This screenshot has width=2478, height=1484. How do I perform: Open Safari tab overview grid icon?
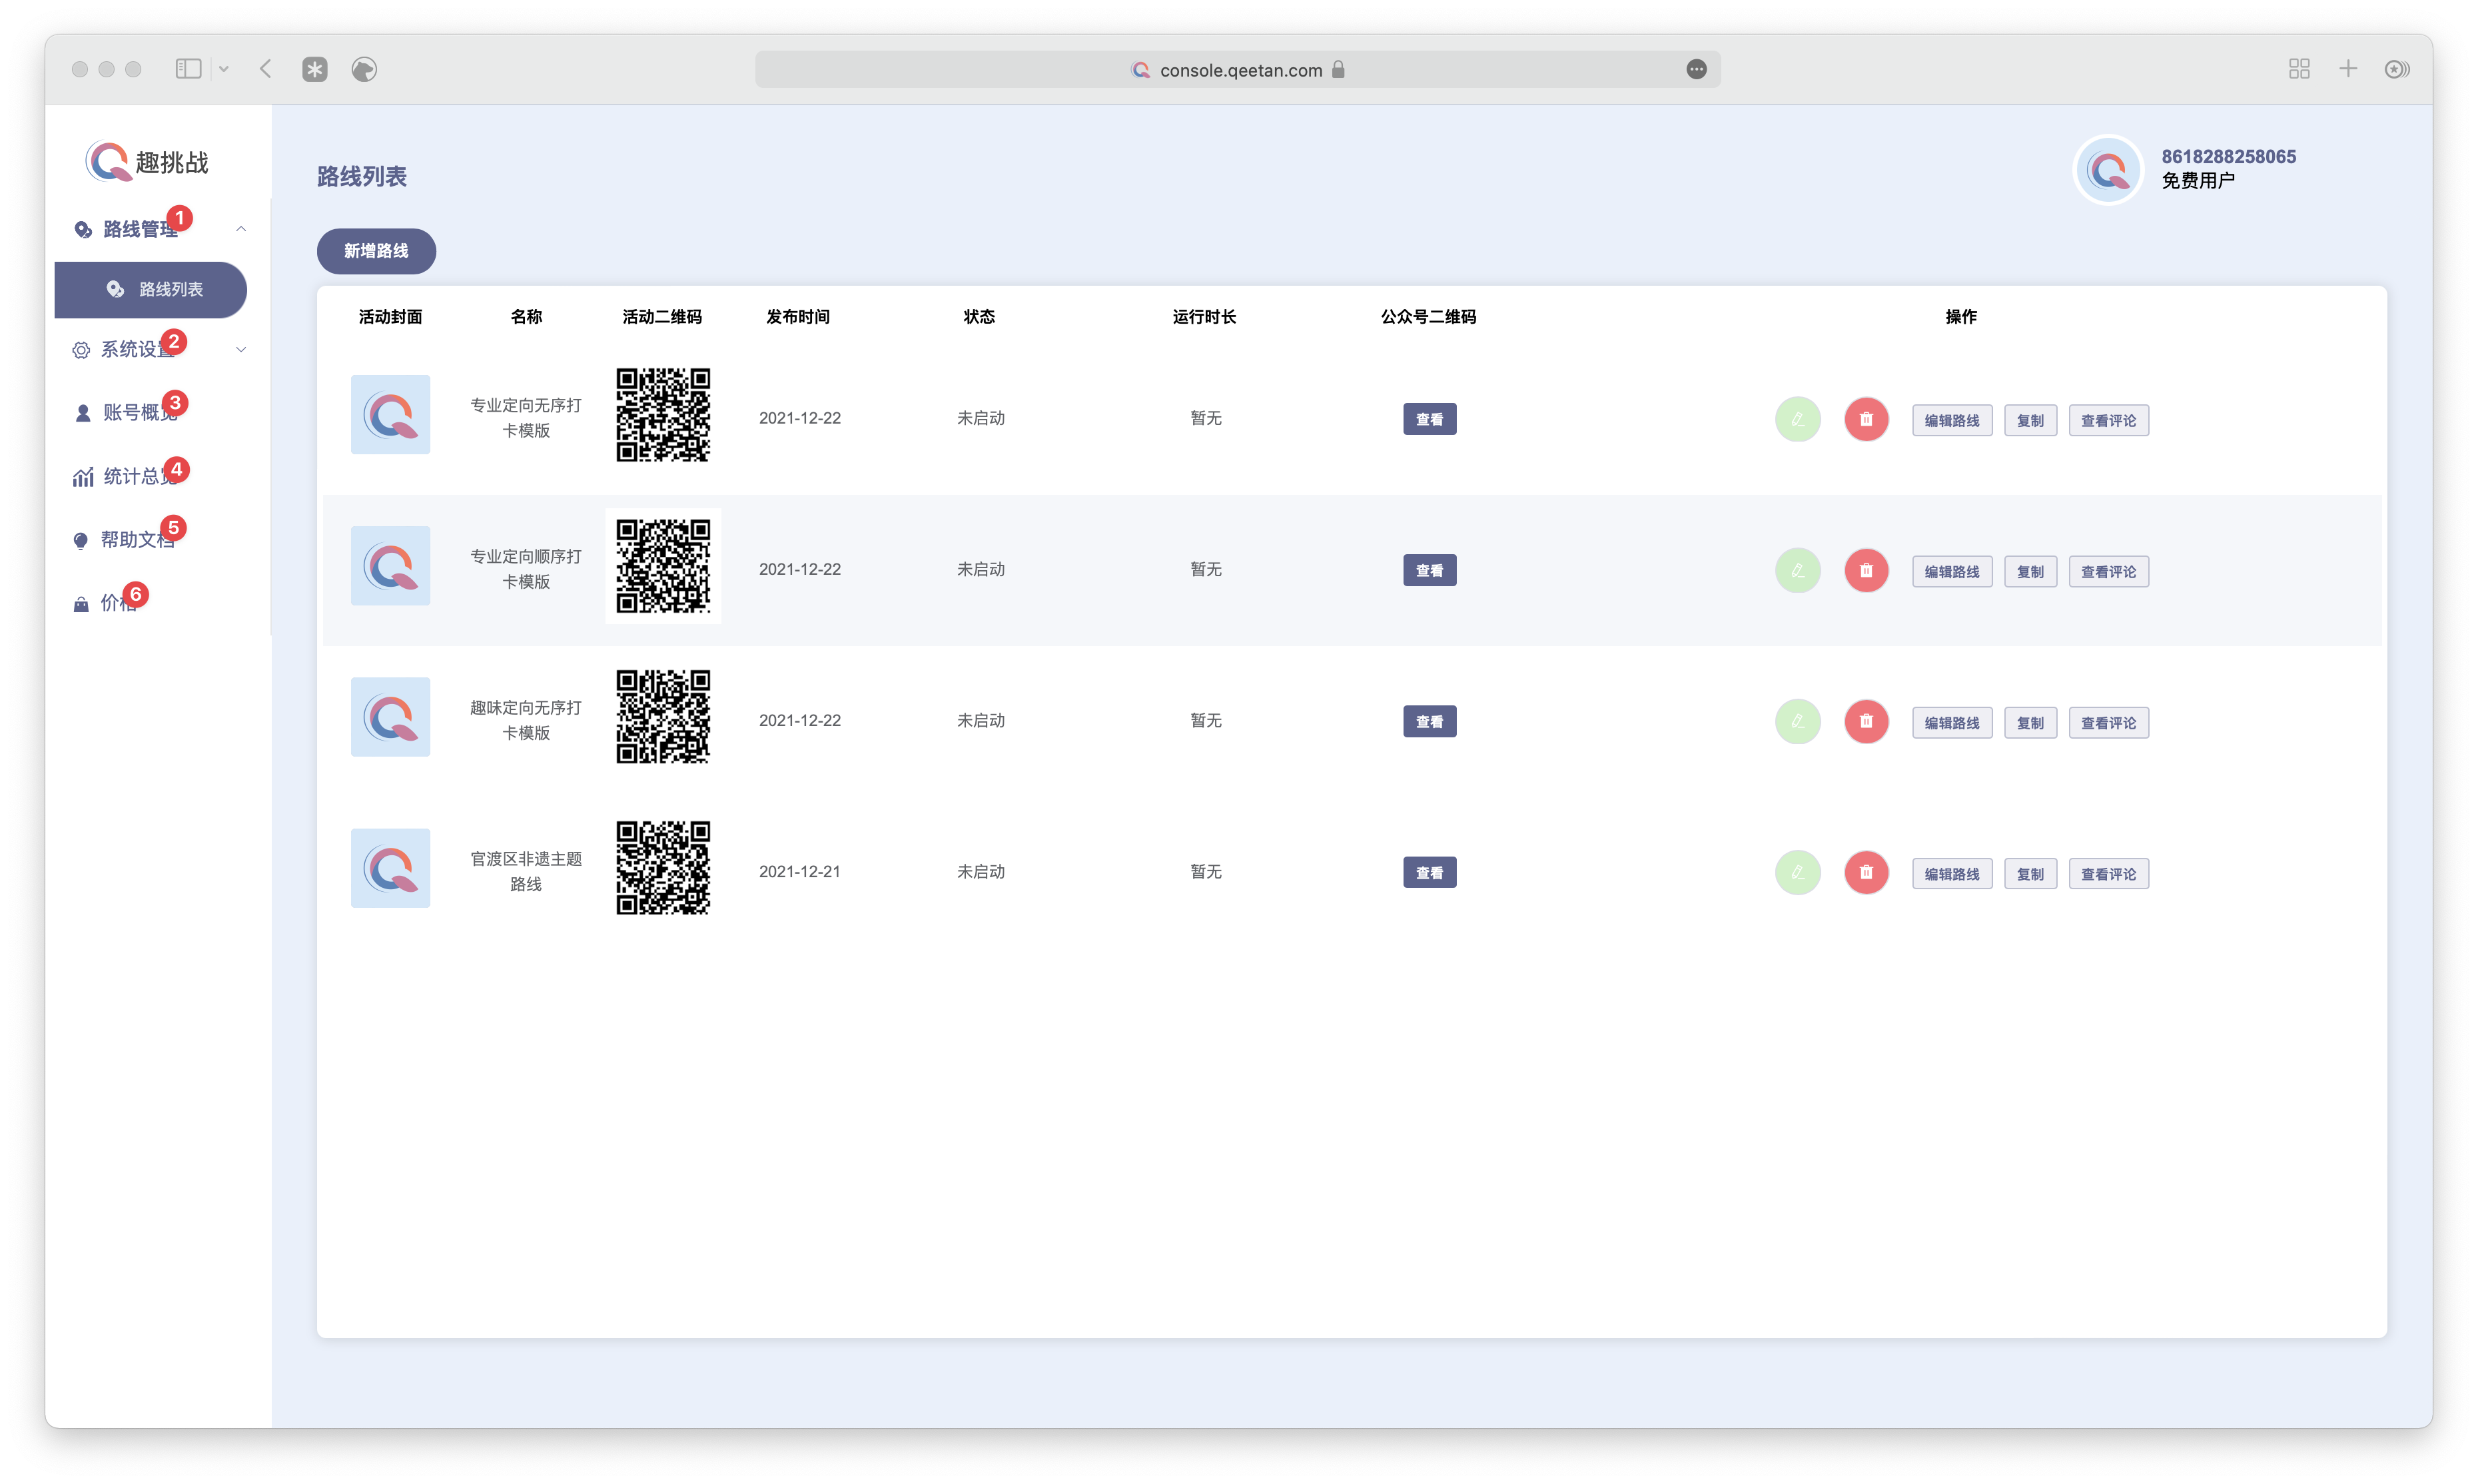[2299, 69]
